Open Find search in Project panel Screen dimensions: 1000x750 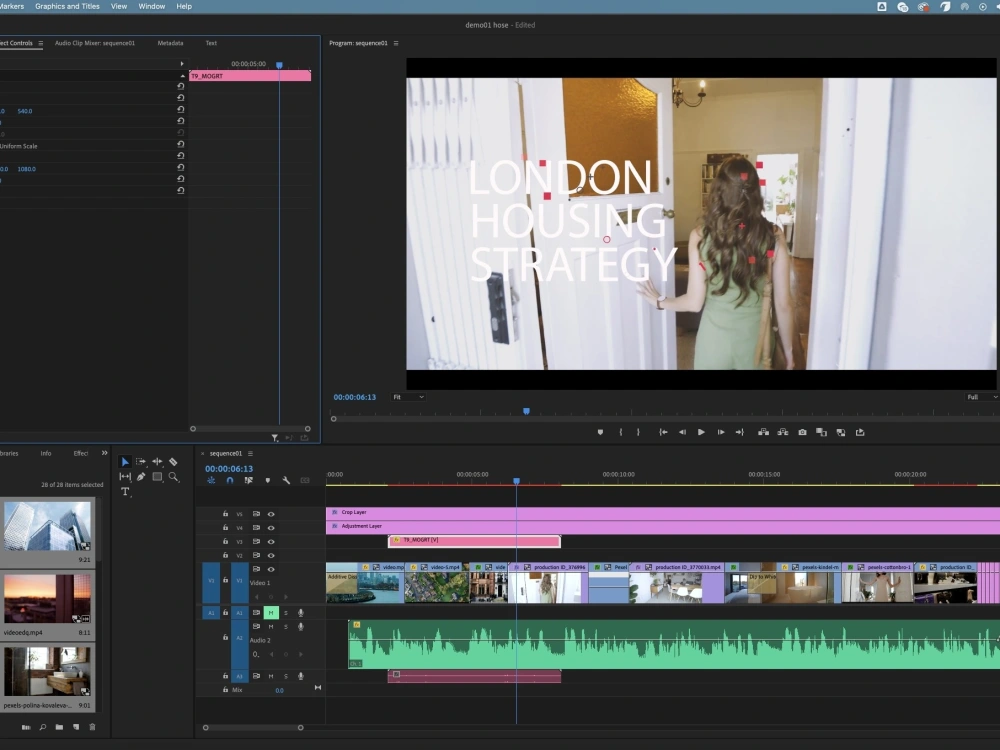pyautogui.click(x=43, y=727)
